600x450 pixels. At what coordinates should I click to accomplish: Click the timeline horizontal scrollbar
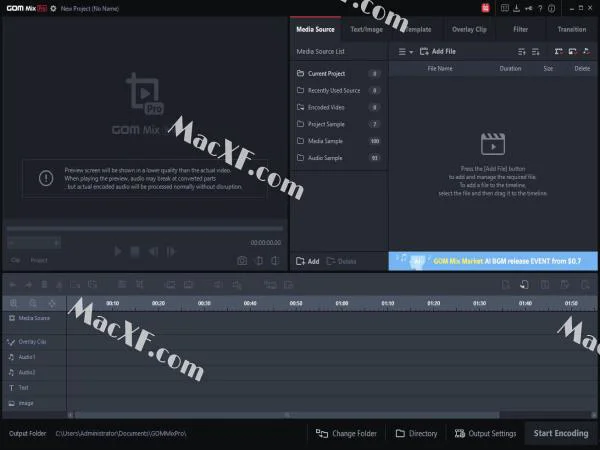tap(287, 415)
